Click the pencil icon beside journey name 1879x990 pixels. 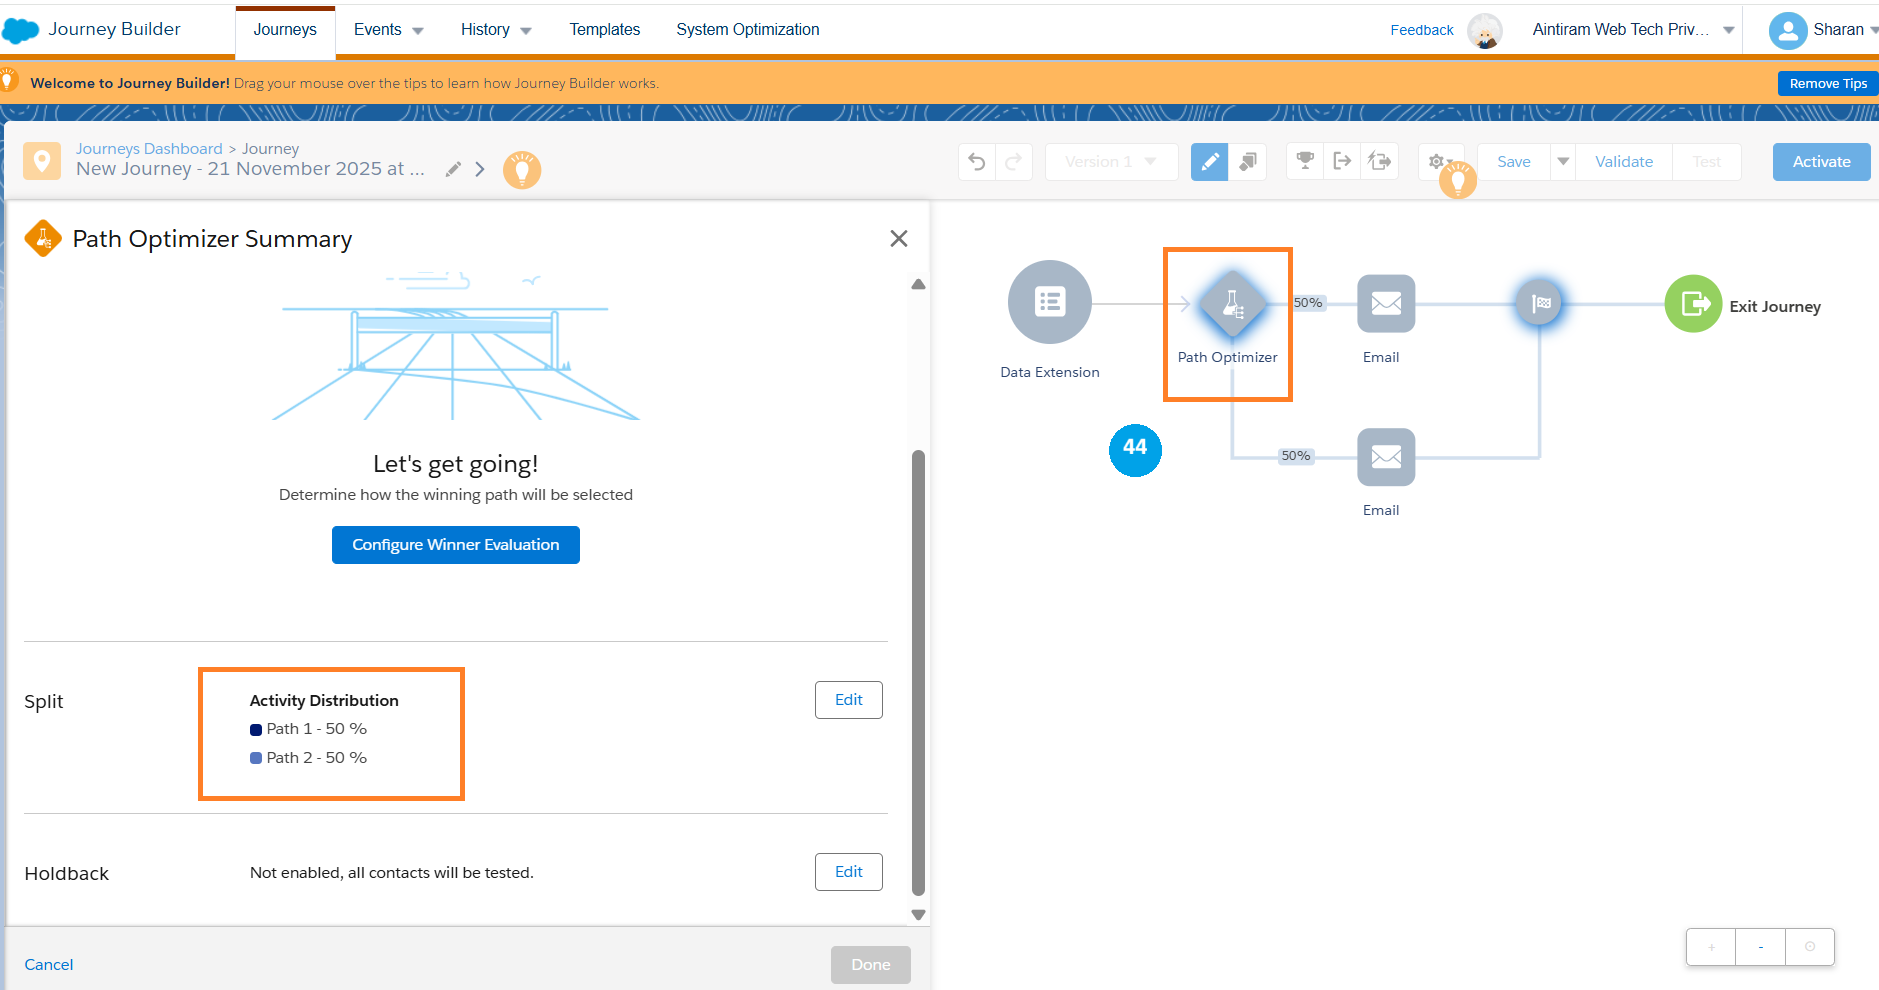(453, 169)
